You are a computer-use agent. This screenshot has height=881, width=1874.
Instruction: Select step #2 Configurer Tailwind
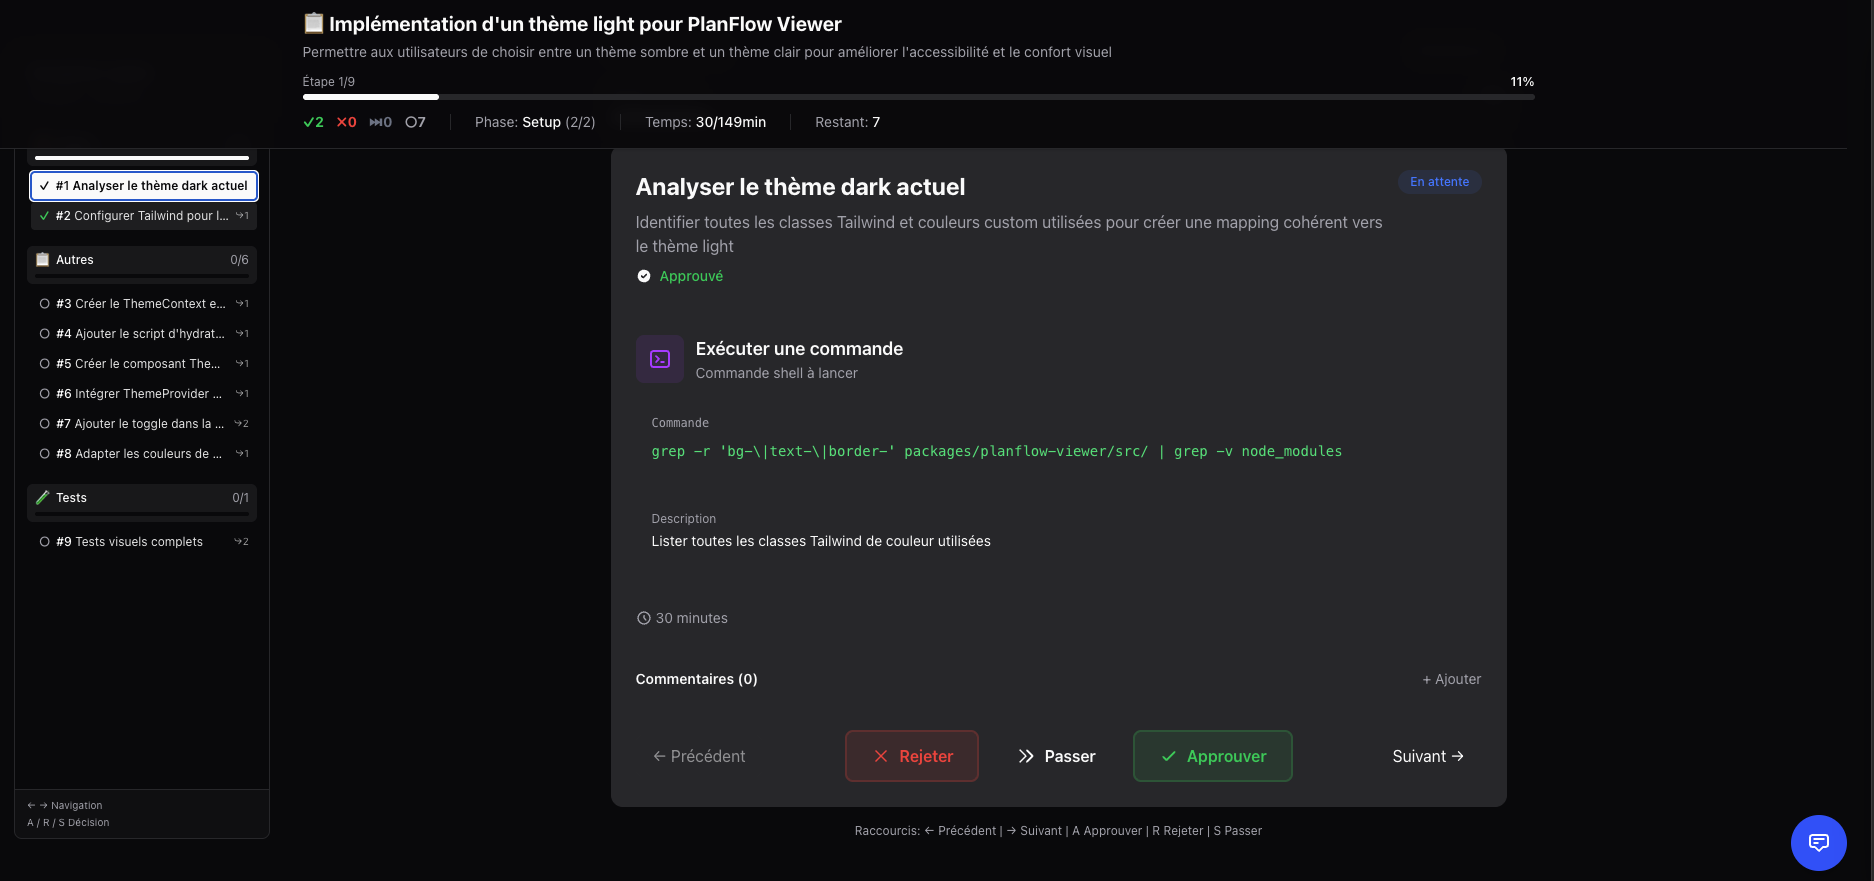point(144,216)
